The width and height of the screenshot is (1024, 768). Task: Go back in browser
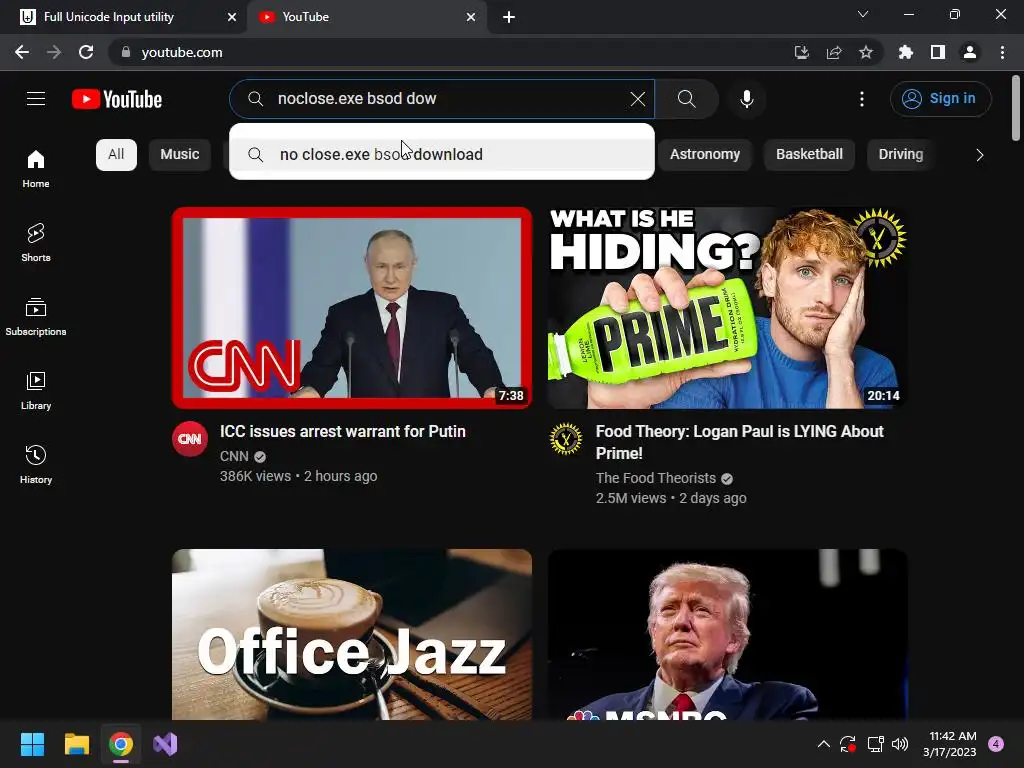coord(22,52)
